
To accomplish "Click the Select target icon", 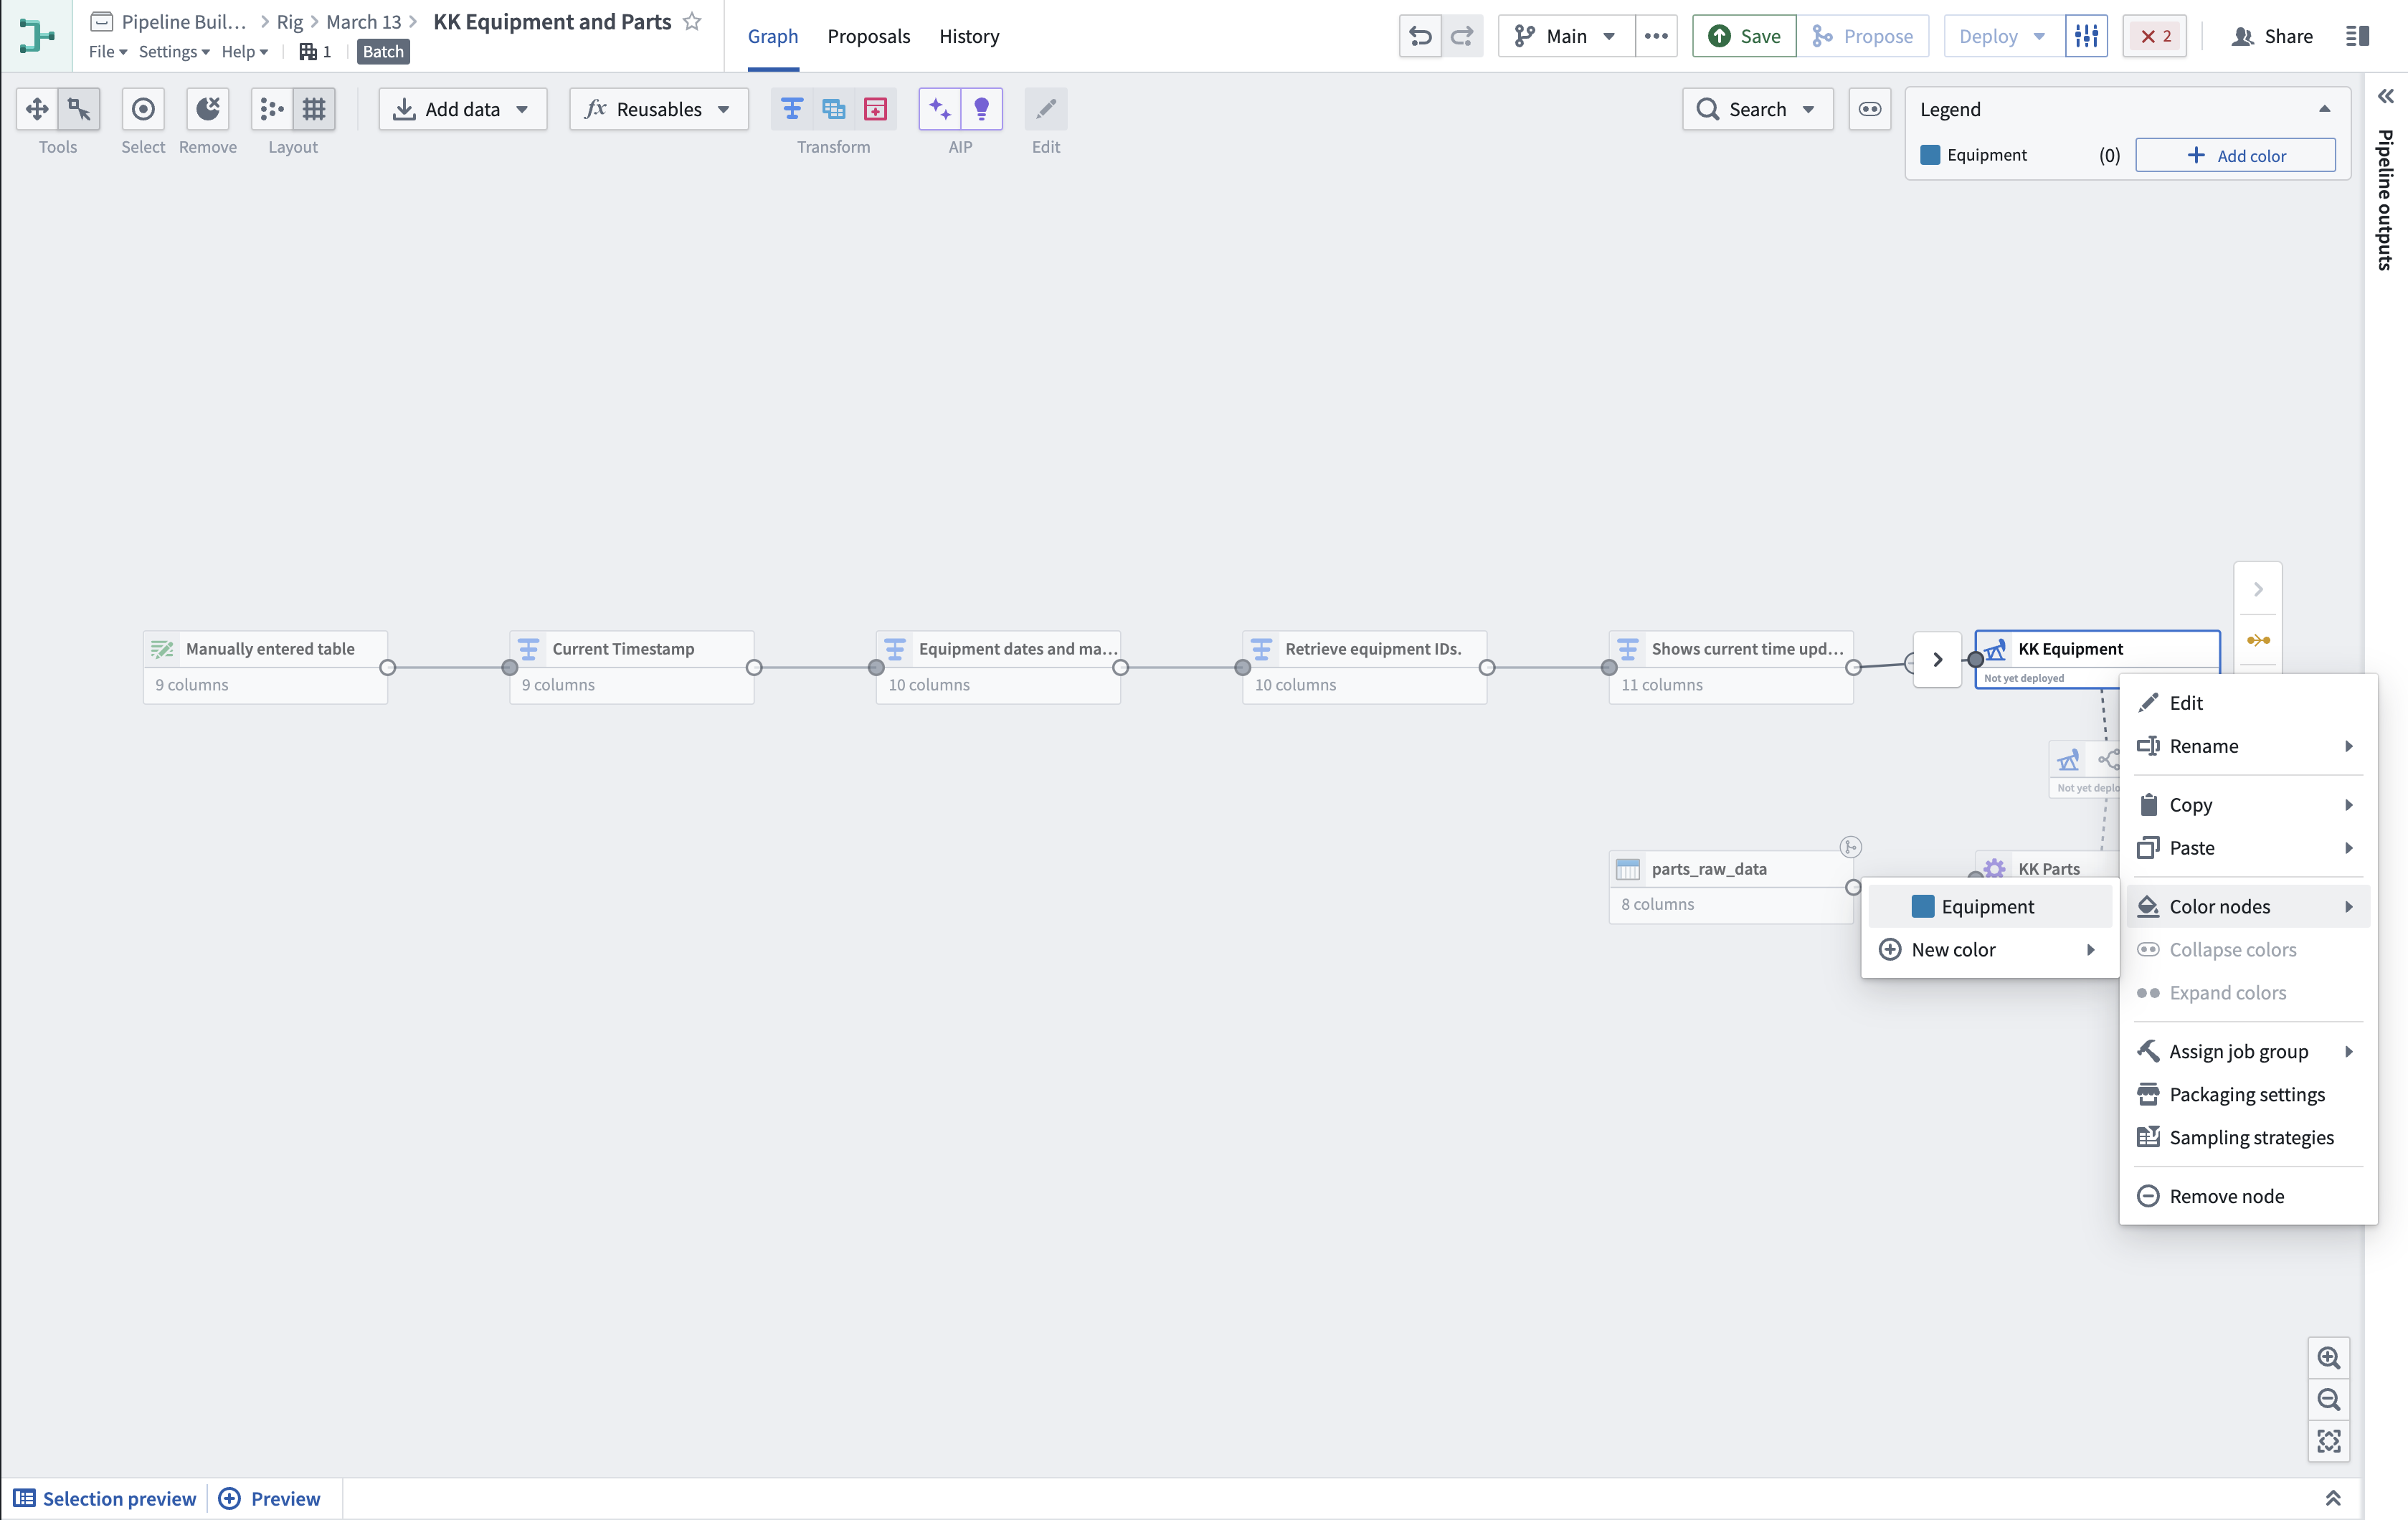I will 143,109.
